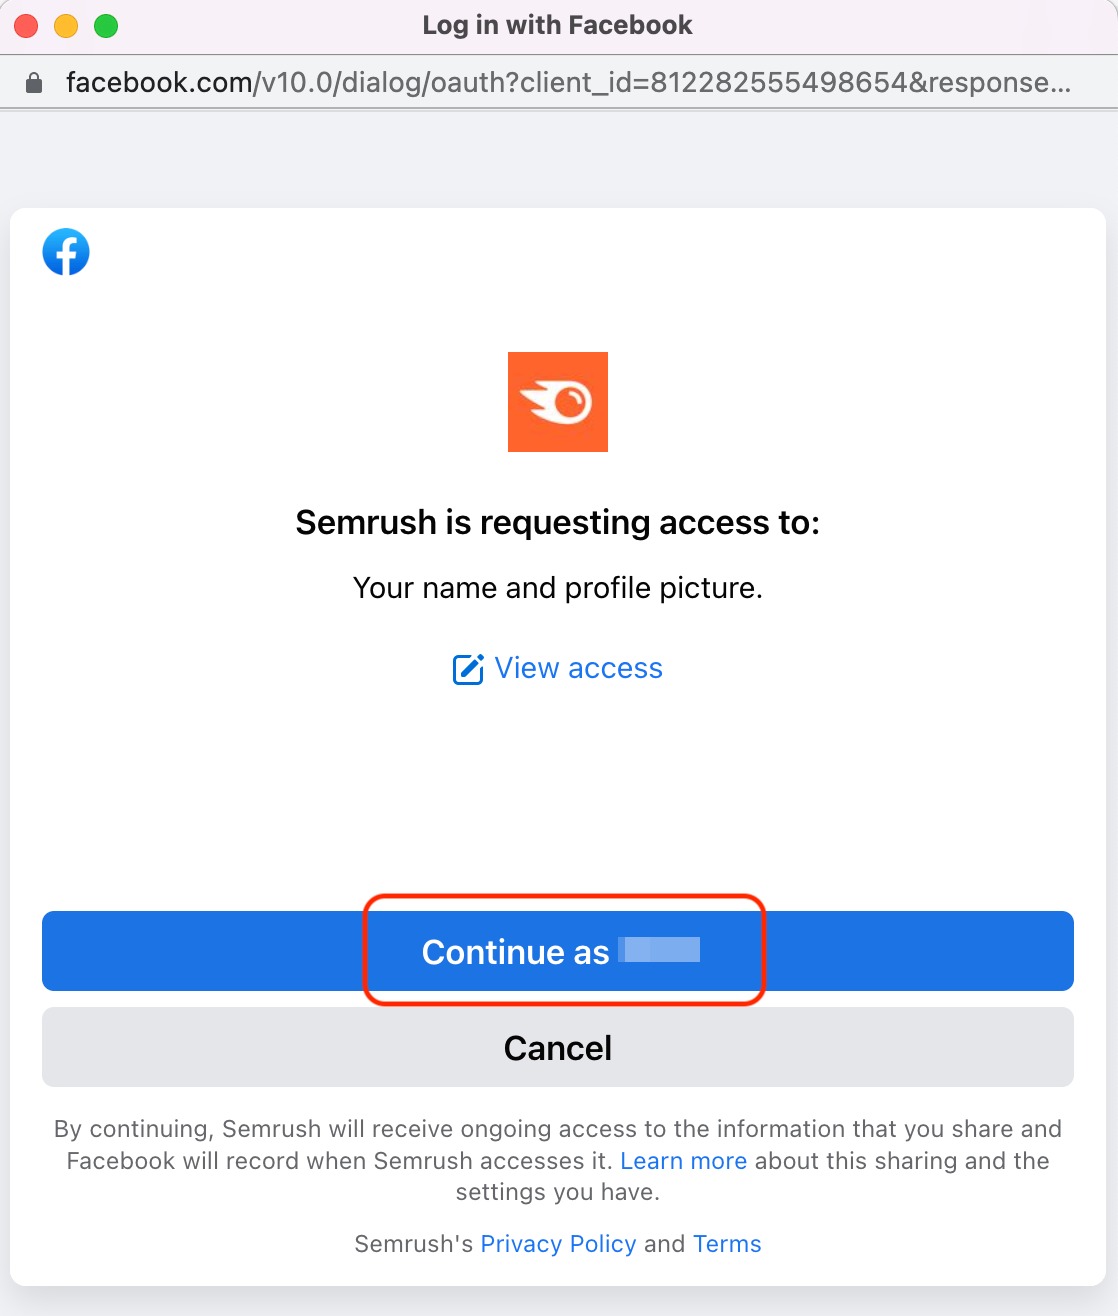Click the red close traffic light
The width and height of the screenshot is (1118, 1316).
pos(25,25)
